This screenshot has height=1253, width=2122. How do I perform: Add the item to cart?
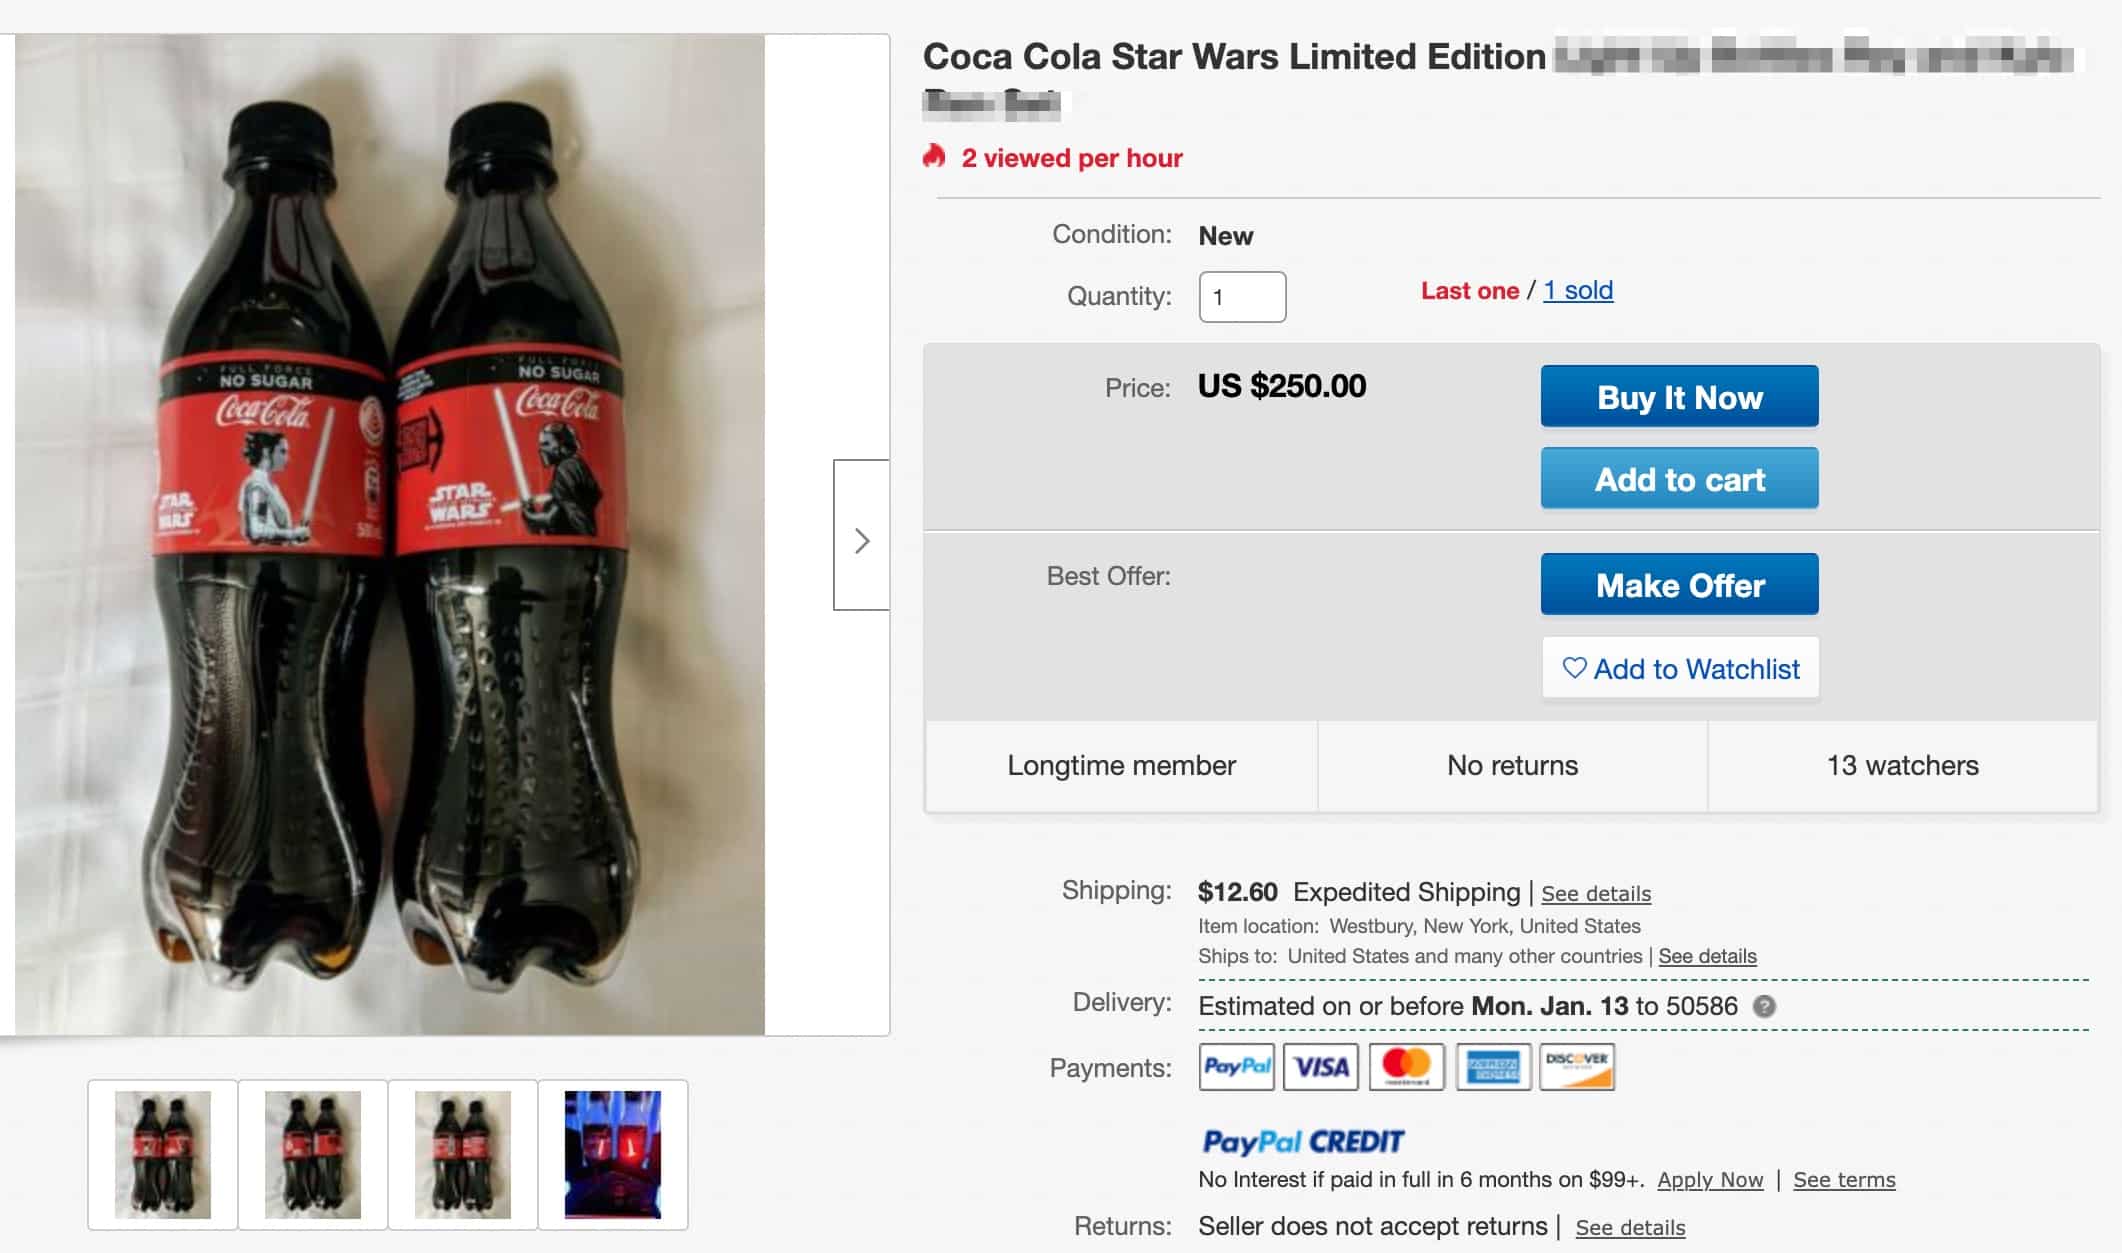coord(1679,478)
